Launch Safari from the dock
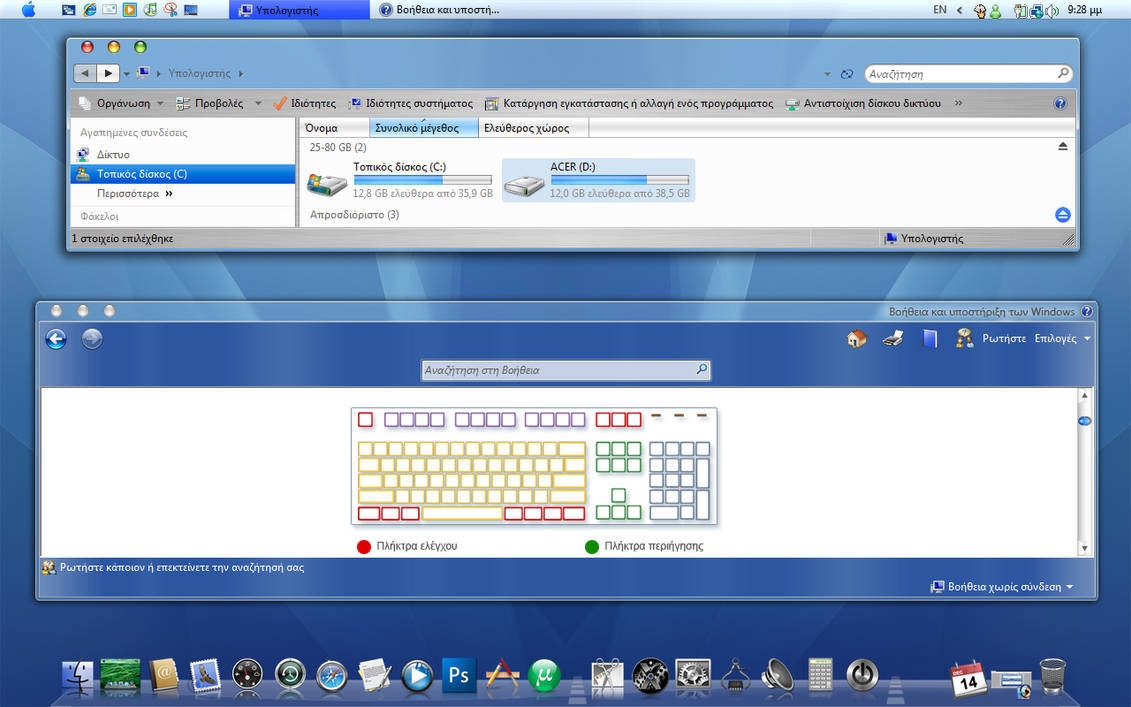The width and height of the screenshot is (1131, 707). click(x=331, y=675)
